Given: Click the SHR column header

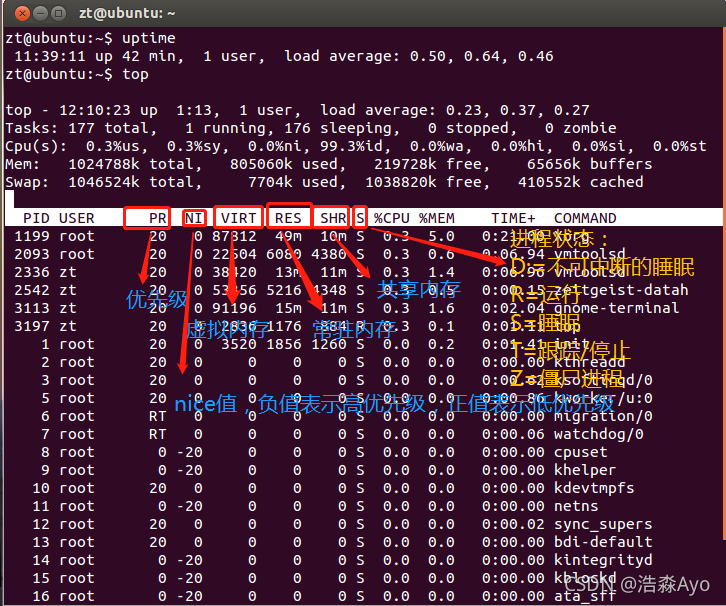Looking at the screenshot, I should point(333,218).
